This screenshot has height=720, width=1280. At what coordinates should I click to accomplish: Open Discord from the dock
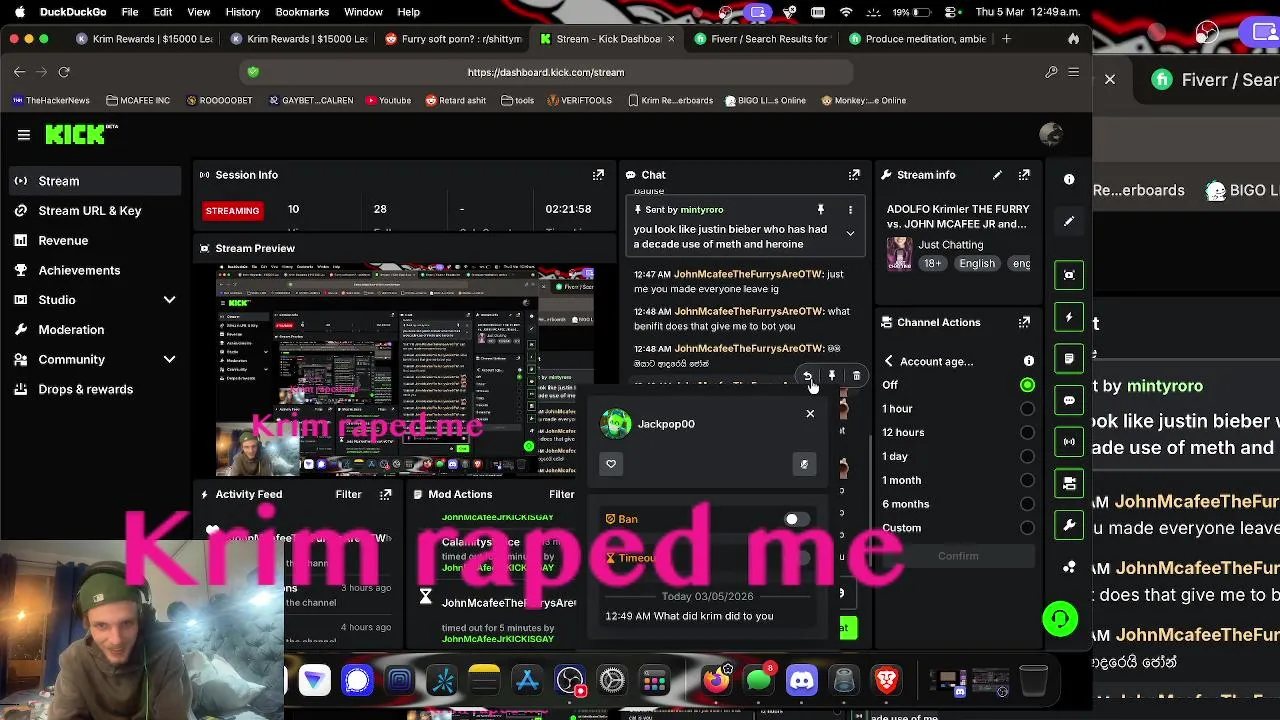[x=802, y=681]
